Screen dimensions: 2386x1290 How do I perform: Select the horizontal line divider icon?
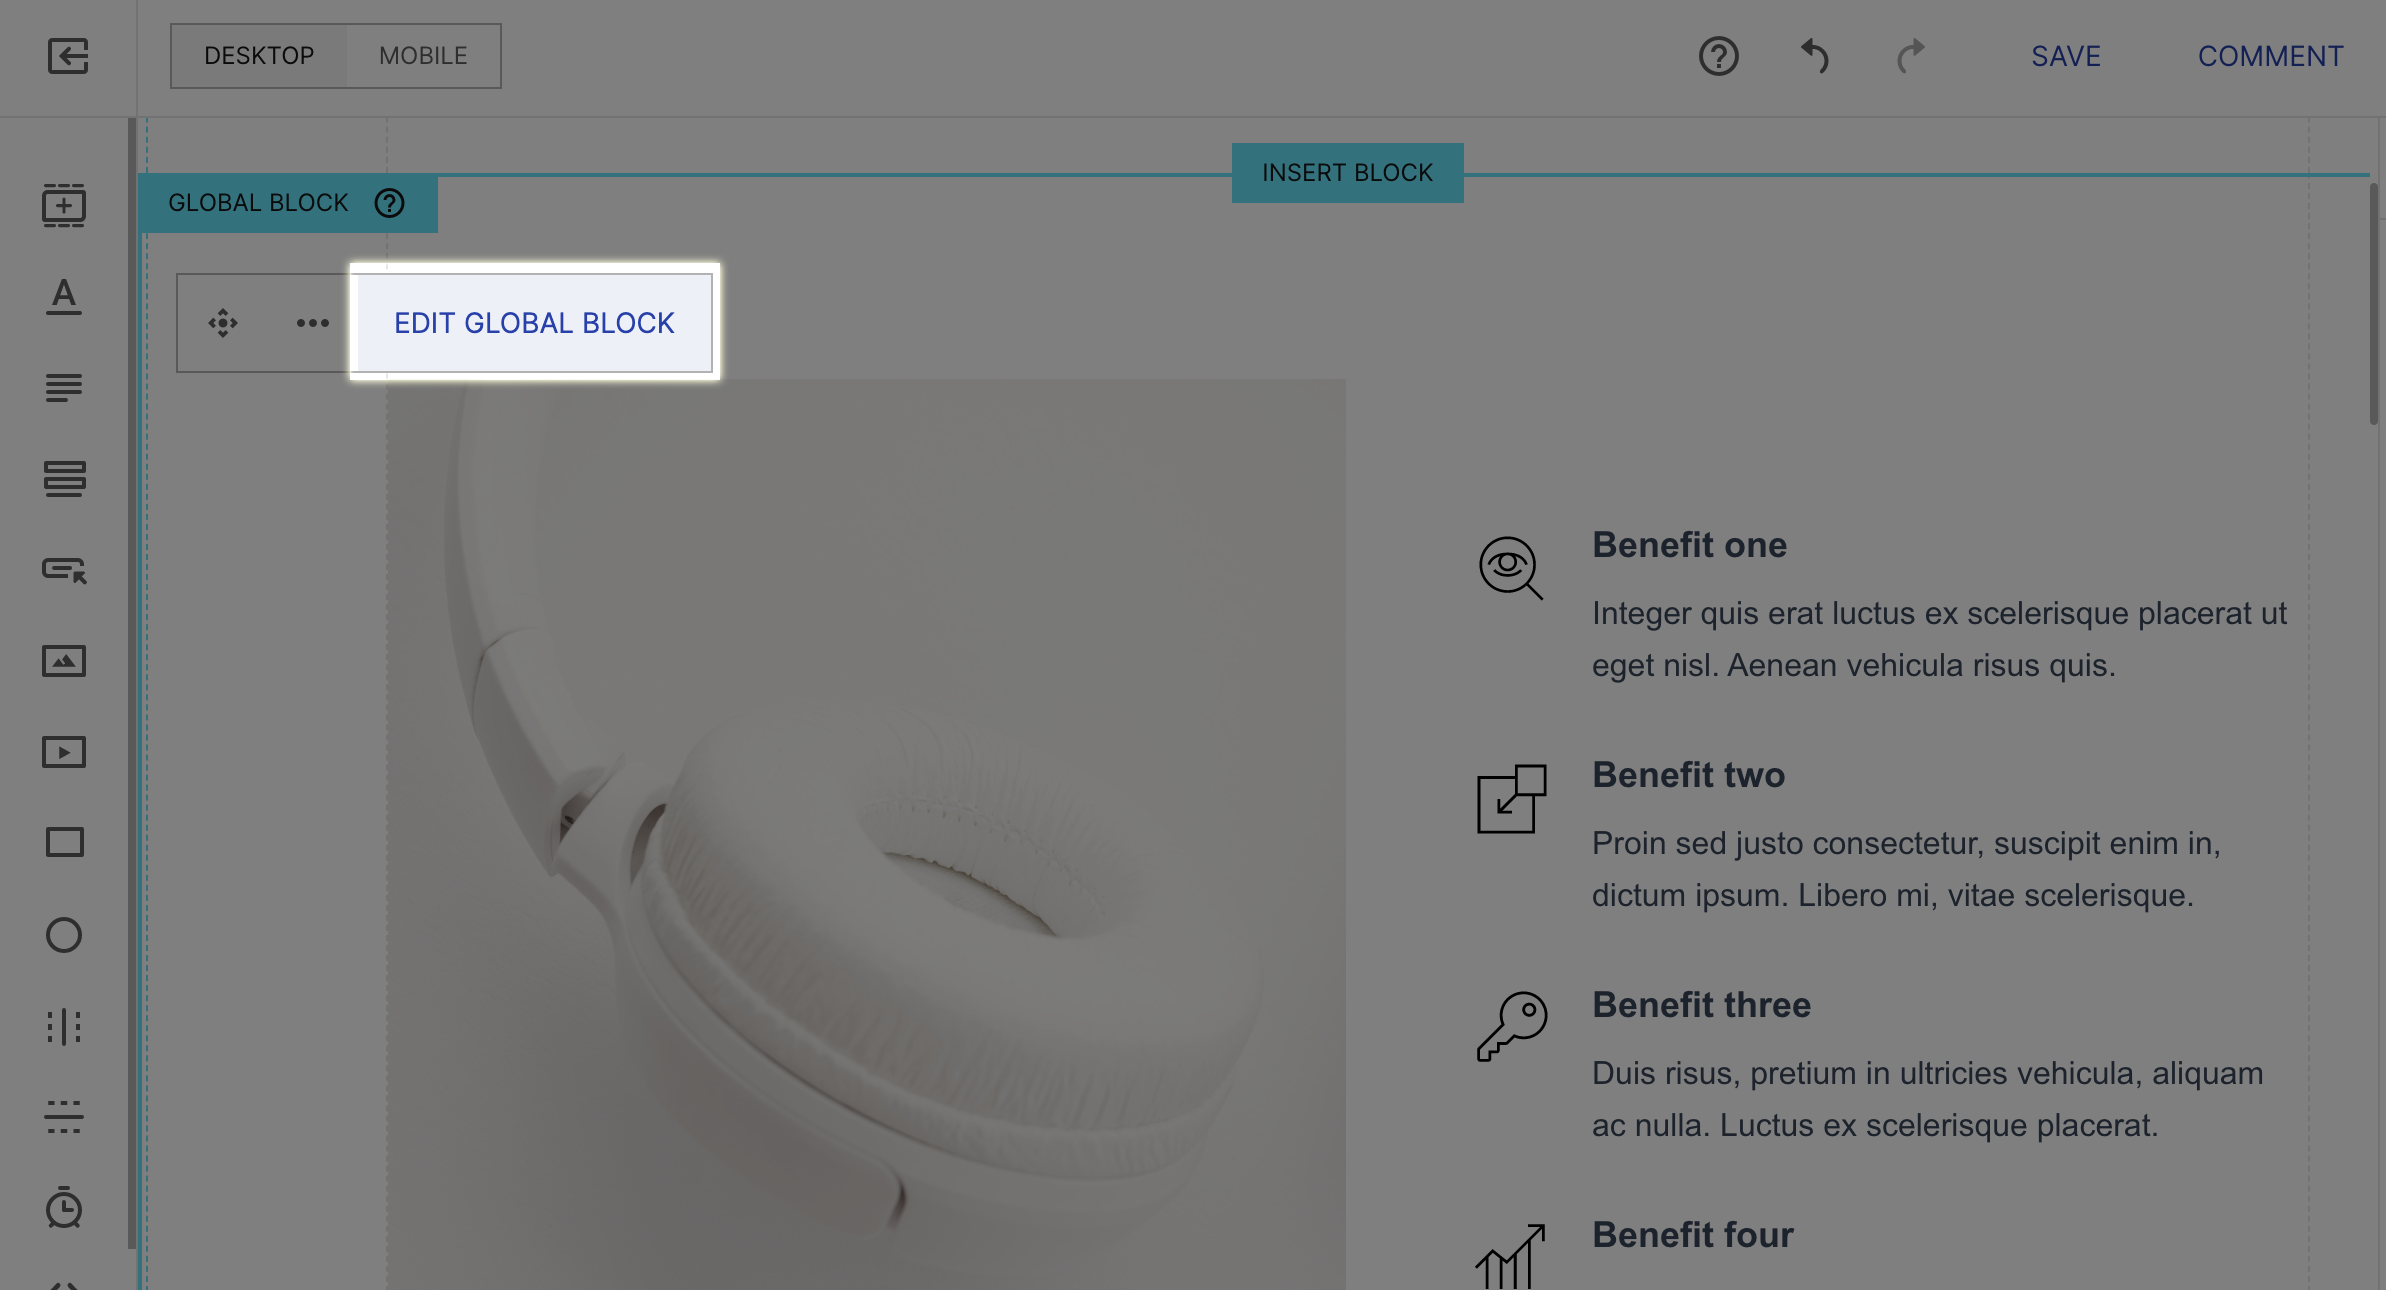pyautogui.click(x=64, y=1117)
